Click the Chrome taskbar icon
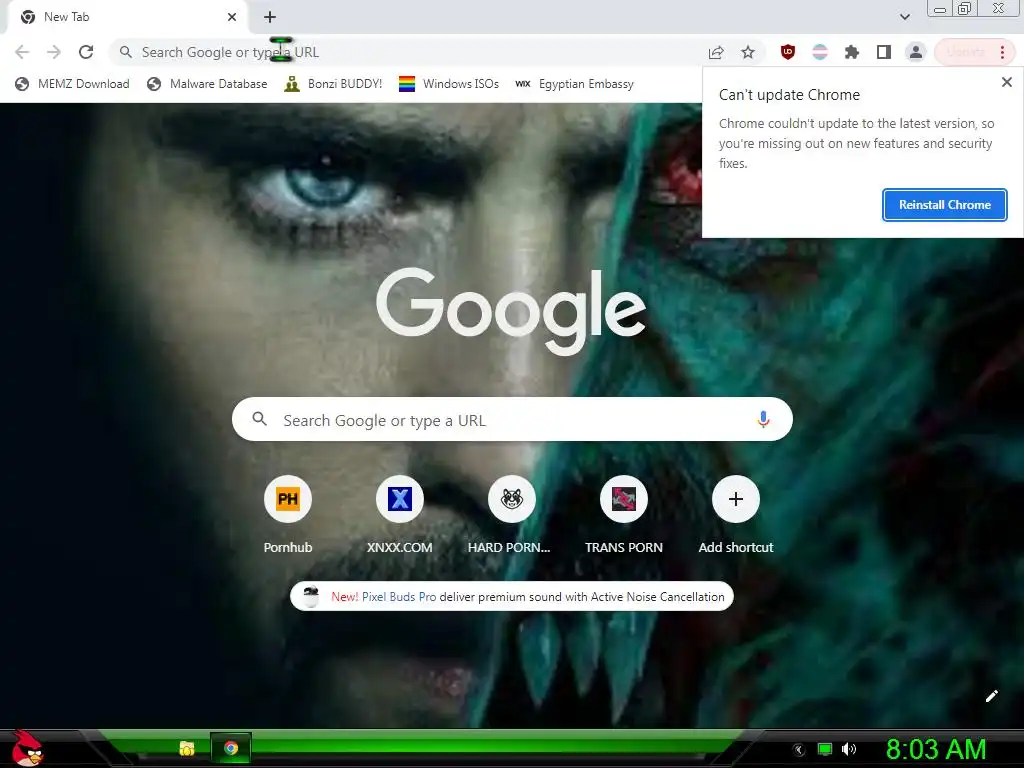 point(231,748)
